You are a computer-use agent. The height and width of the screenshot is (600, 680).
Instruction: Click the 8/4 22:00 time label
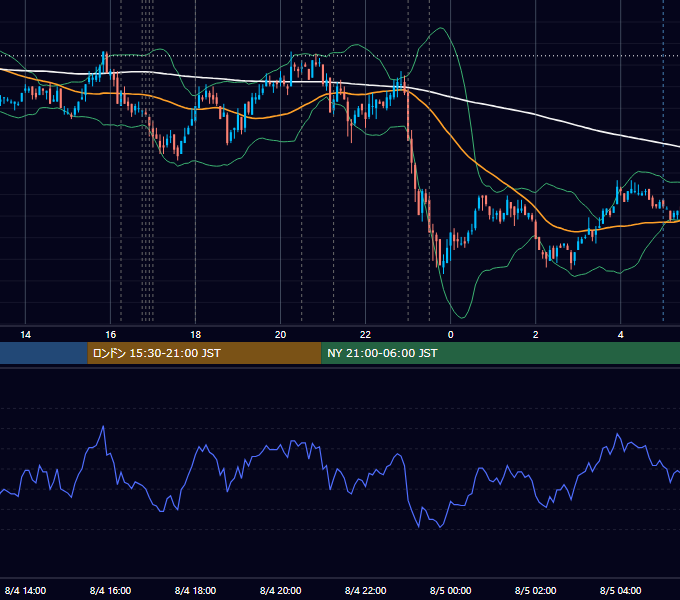pos(366,590)
